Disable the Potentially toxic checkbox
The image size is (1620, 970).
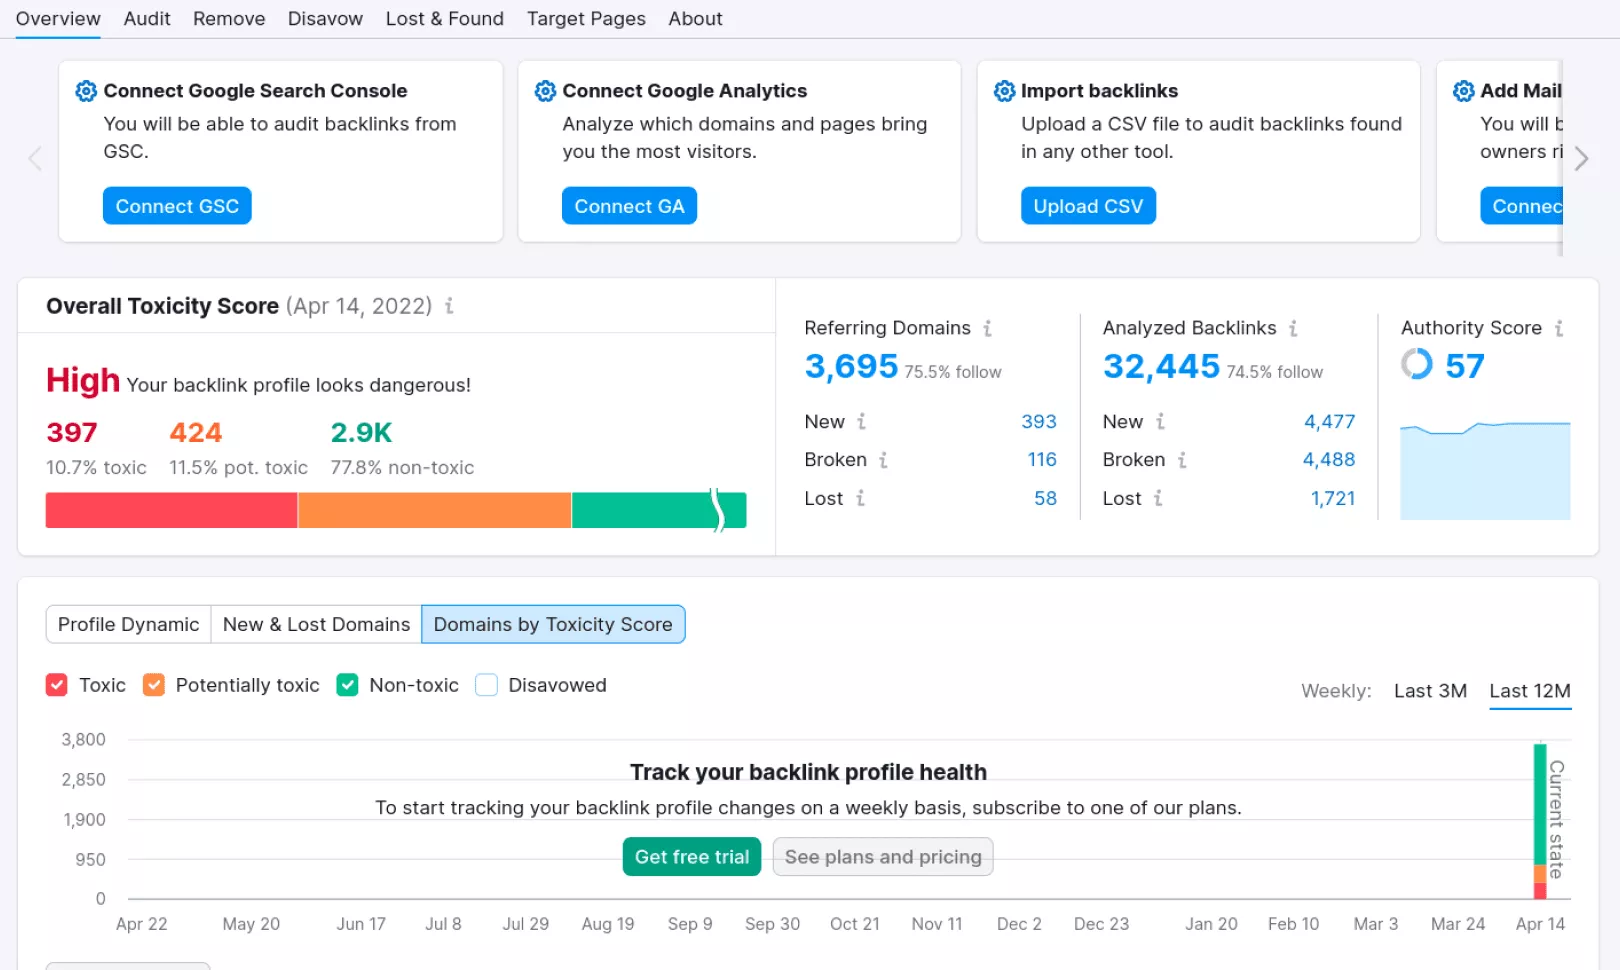153,685
